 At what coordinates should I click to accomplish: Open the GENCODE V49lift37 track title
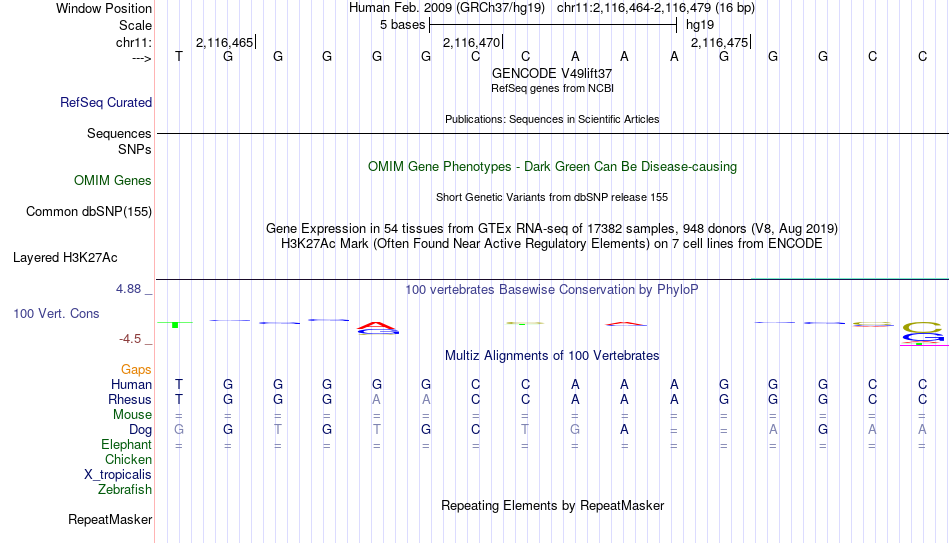coord(552,73)
